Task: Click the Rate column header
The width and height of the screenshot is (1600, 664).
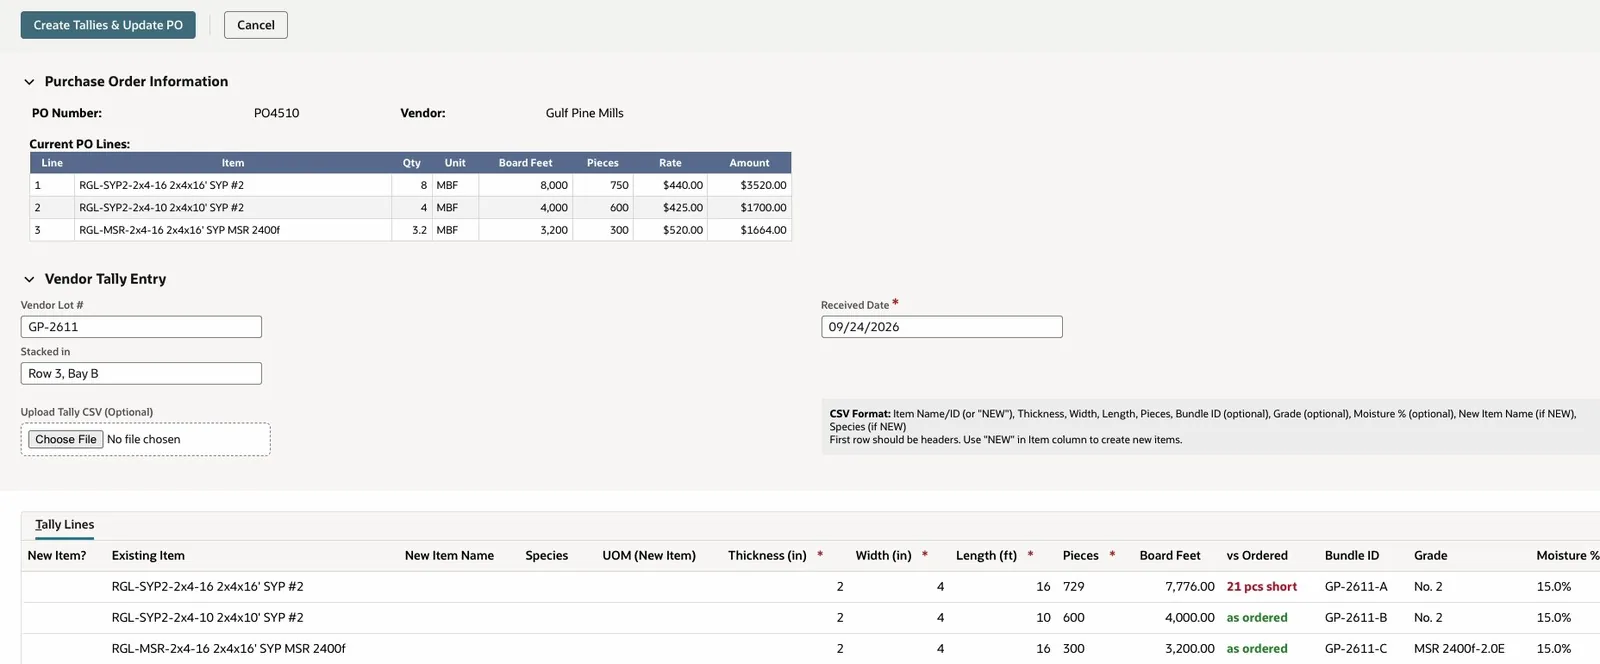Action: pyautogui.click(x=670, y=163)
